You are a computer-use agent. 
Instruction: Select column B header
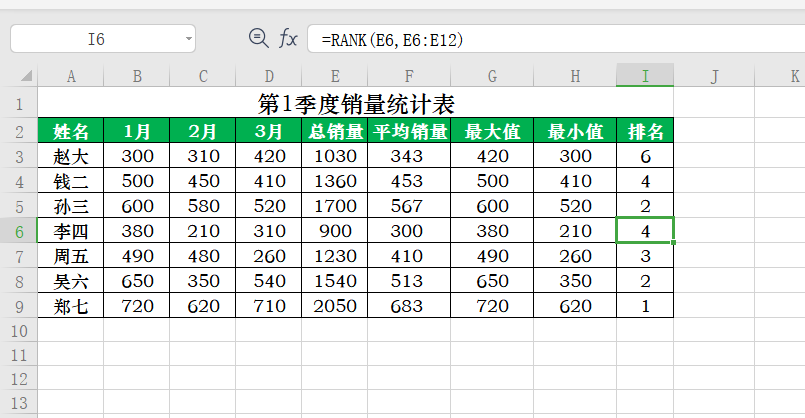137,77
